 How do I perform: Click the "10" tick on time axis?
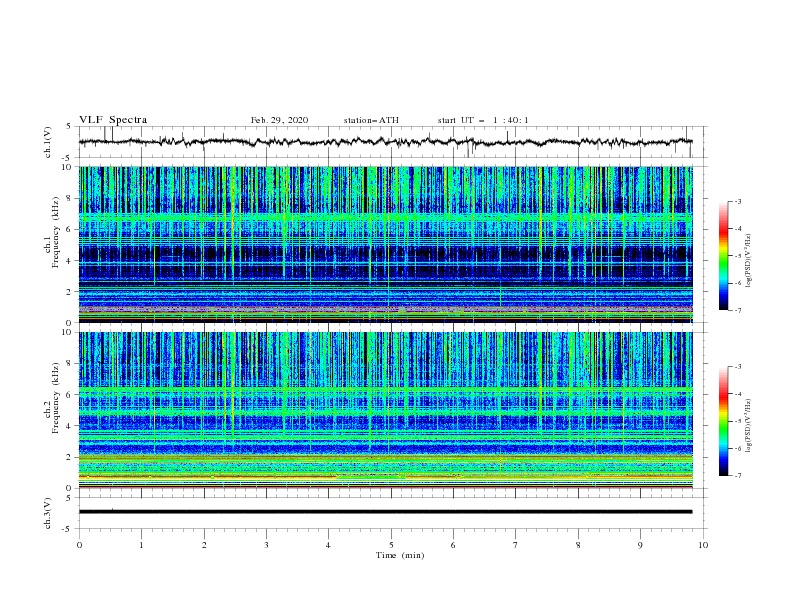pos(703,545)
